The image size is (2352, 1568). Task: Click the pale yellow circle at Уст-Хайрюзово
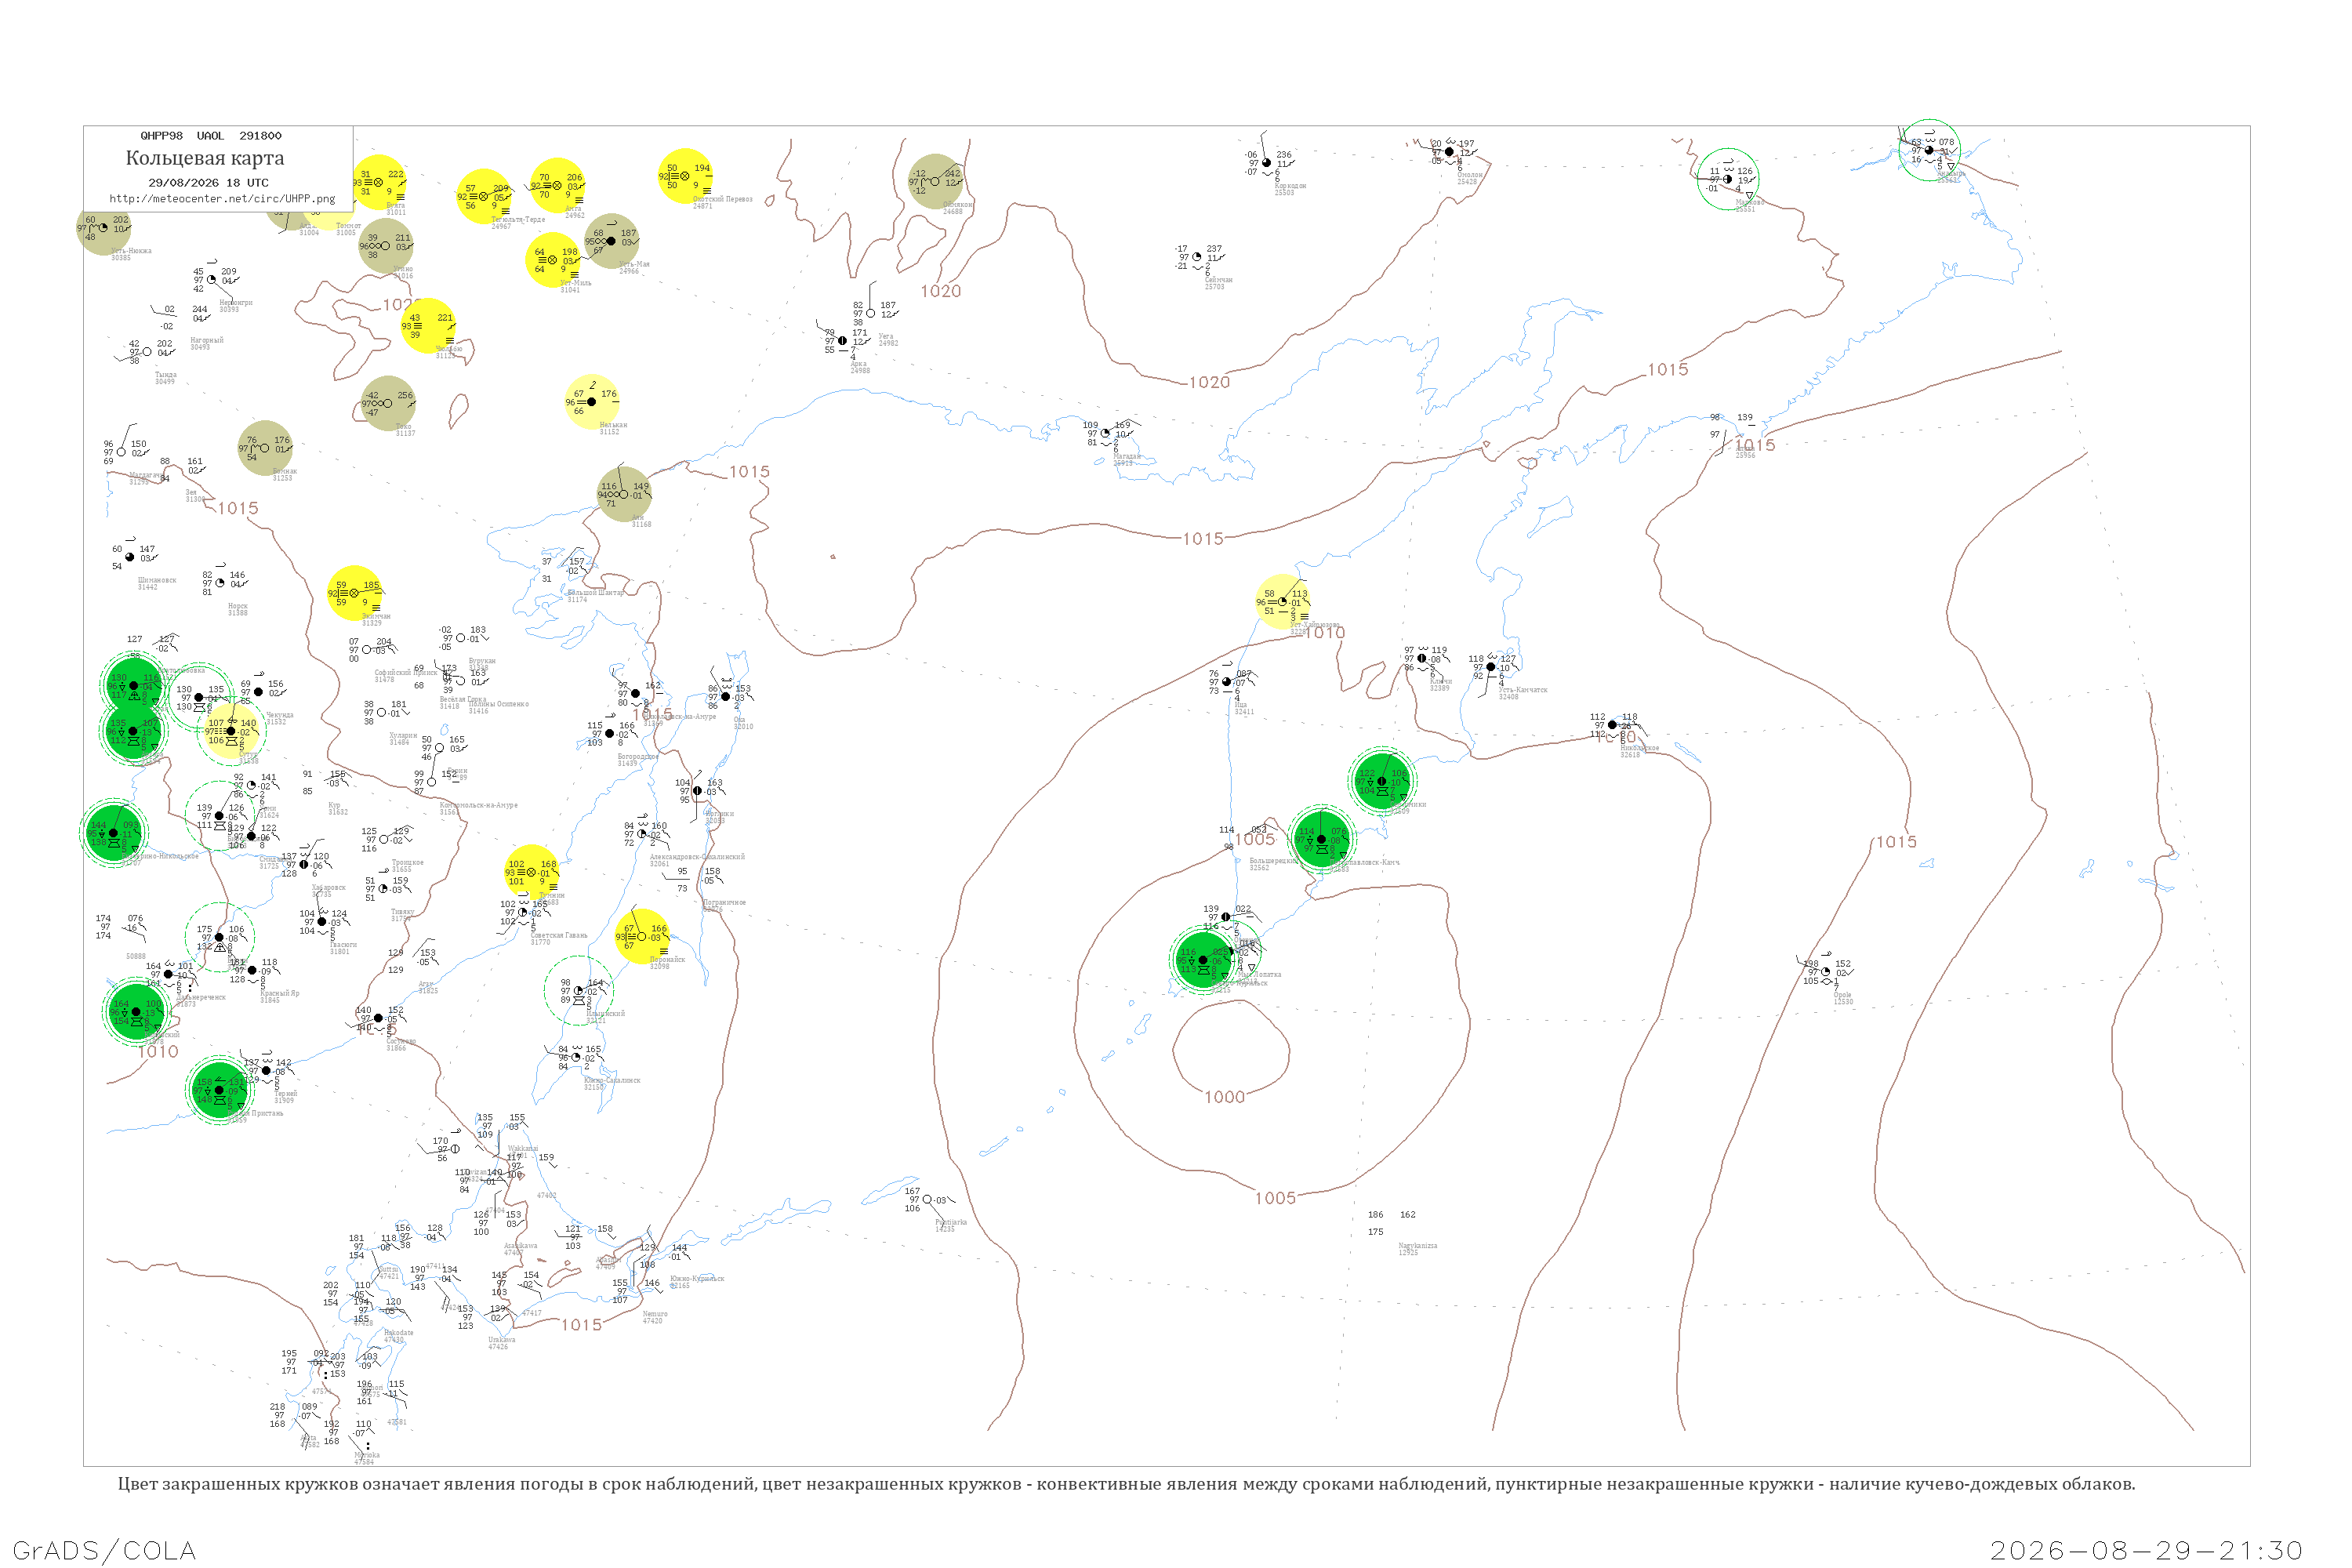coord(1282,601)
